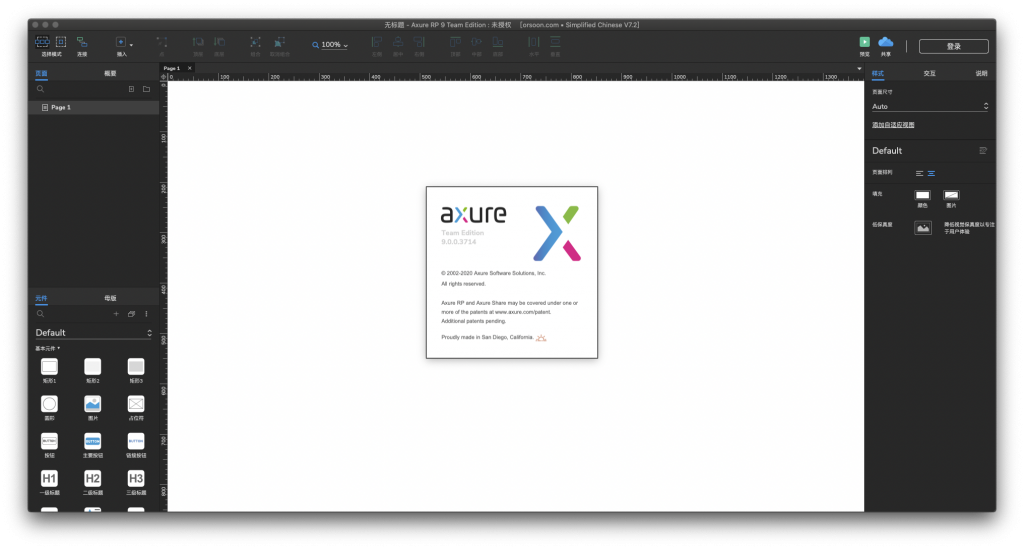
Task: Switch to the Notes (说明) tab
Action: tap(982, 74)
